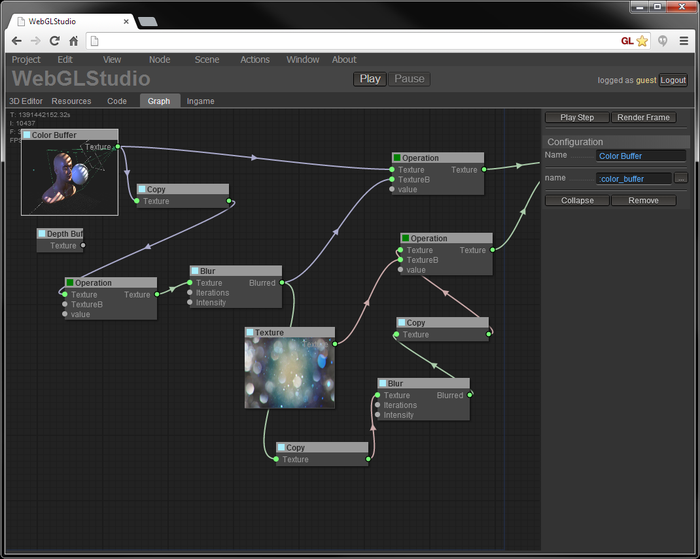Click the Color Buffer 3D head preview thumbnail
Image resolution: width=700 pixels, height=559 pixels.
pos(70,178)
